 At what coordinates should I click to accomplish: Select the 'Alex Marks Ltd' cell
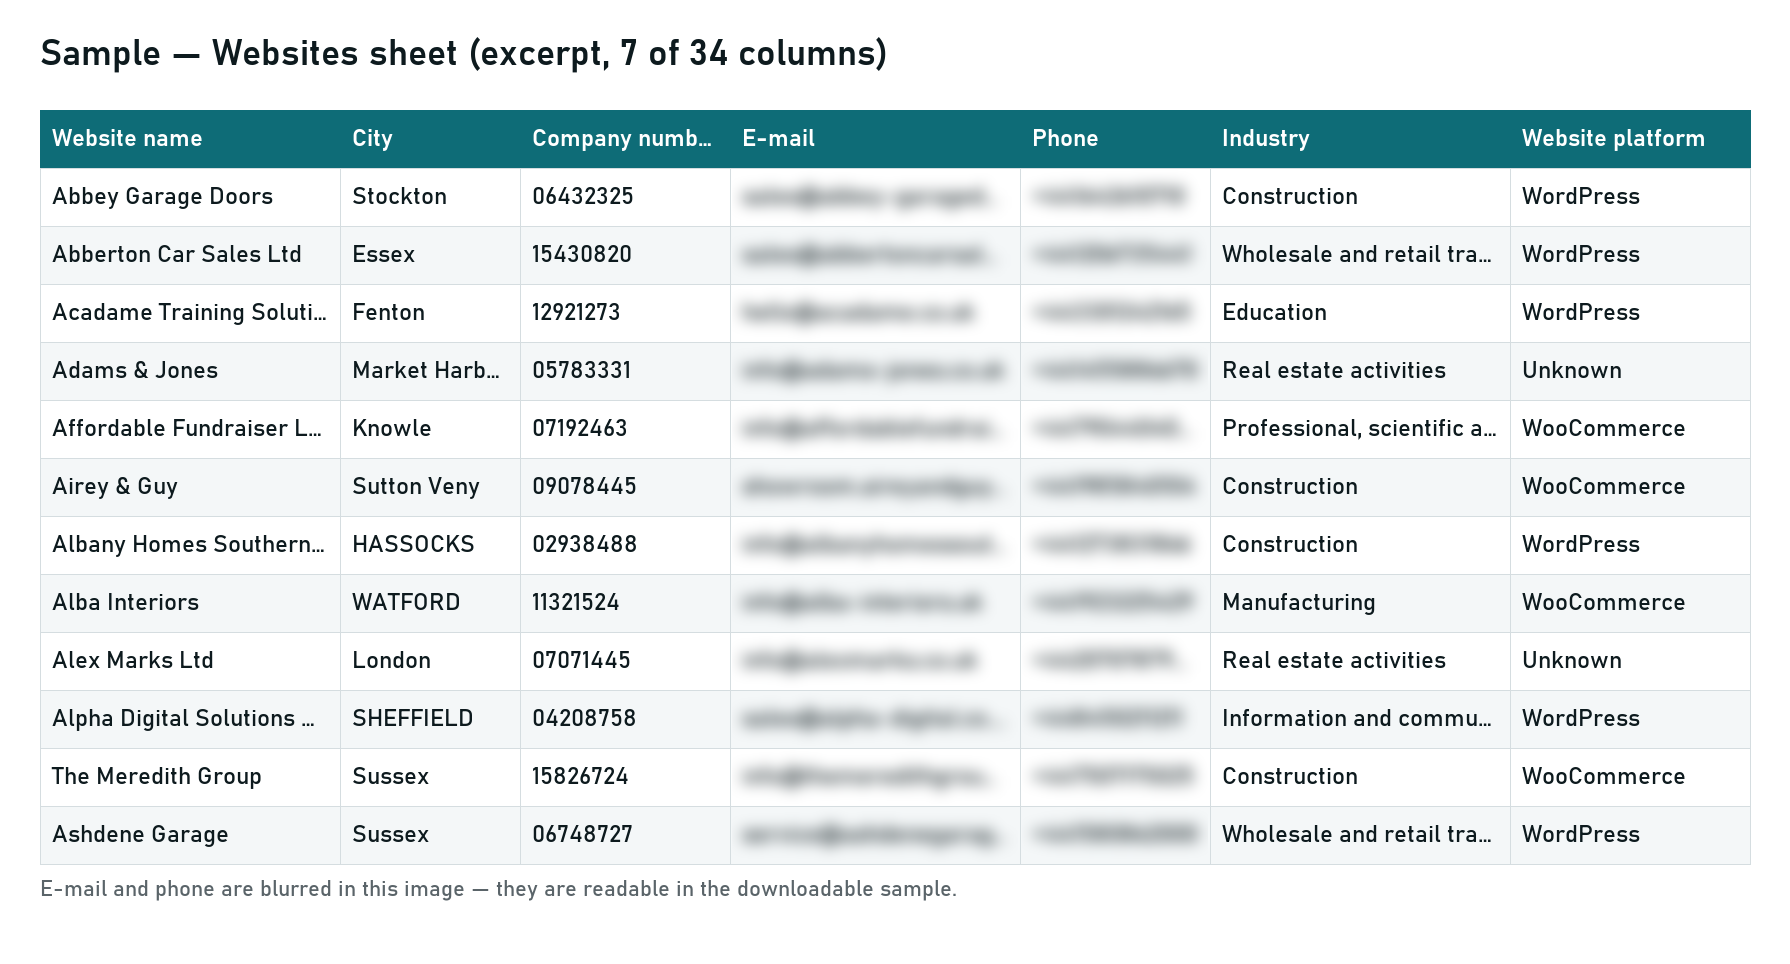(190, 661)
